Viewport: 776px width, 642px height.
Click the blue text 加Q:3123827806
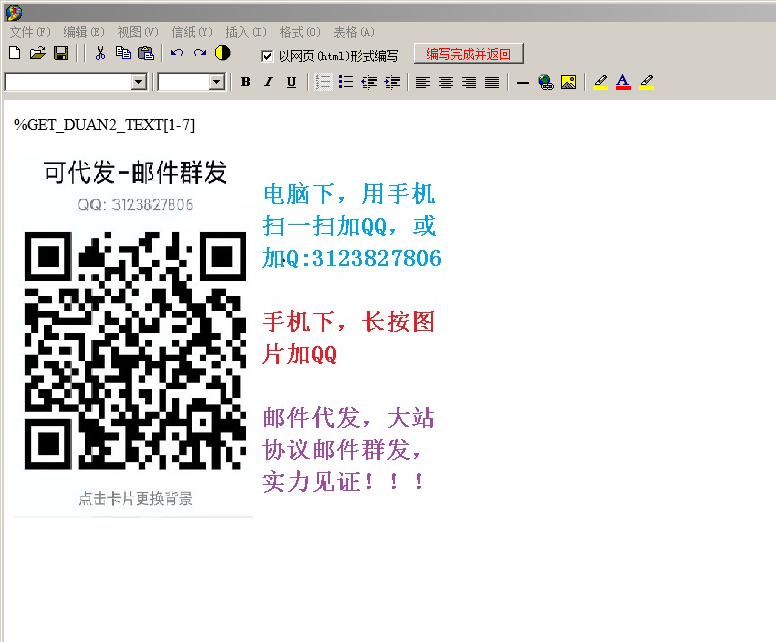(x=352, y=258)
